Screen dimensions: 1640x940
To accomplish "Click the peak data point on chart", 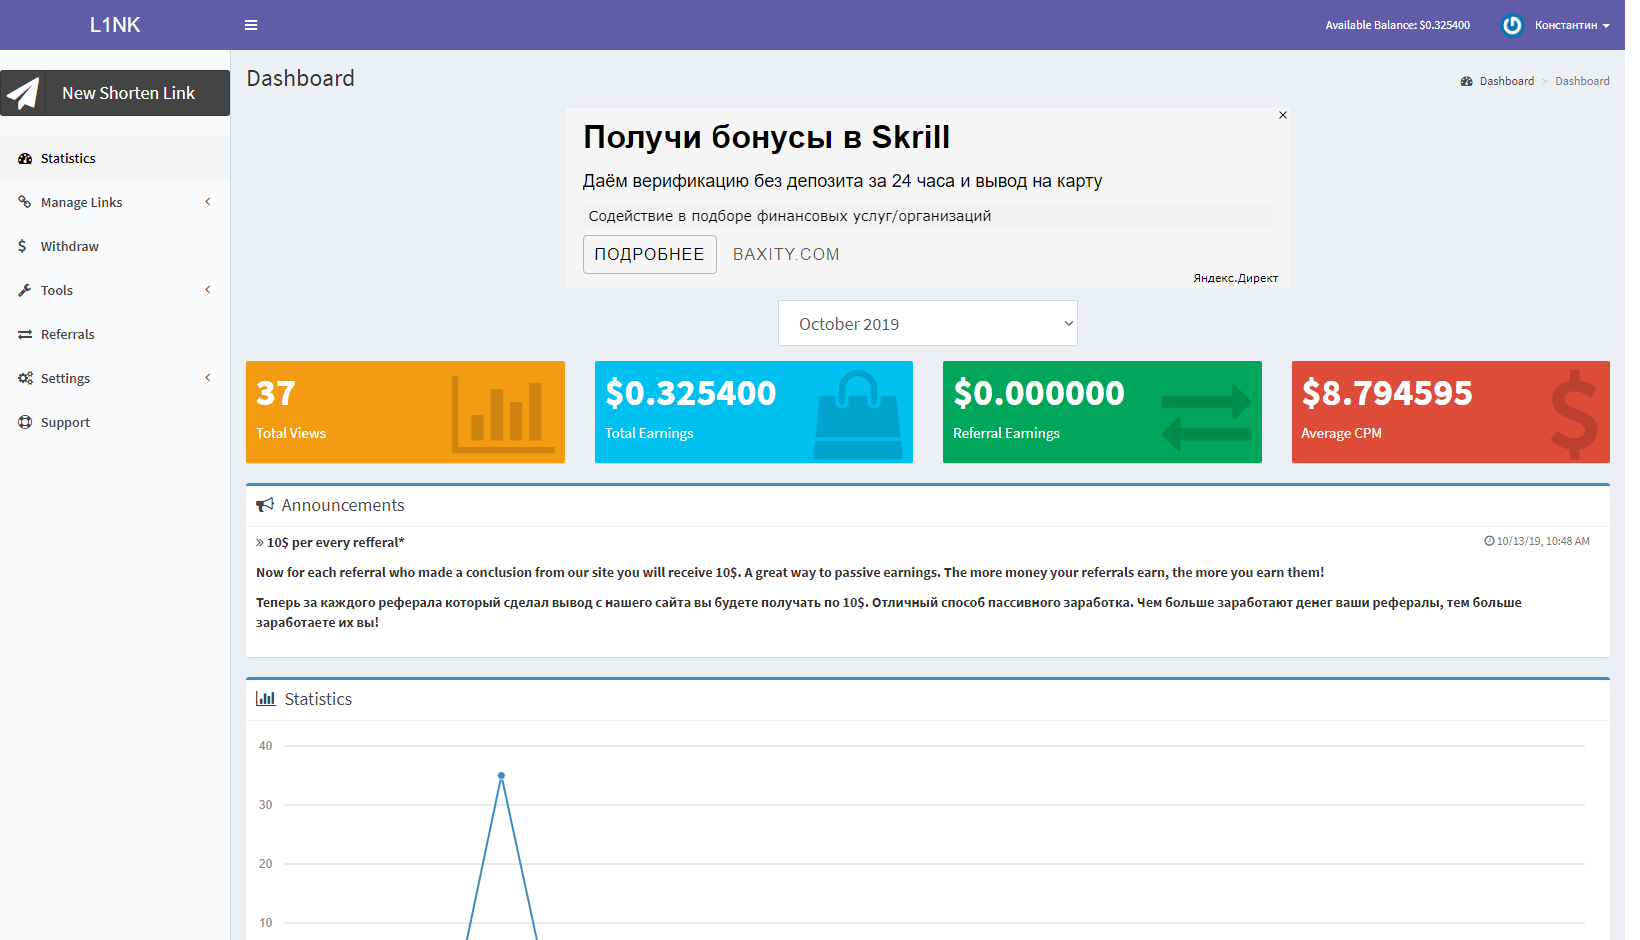I will (x=501, y=775).
